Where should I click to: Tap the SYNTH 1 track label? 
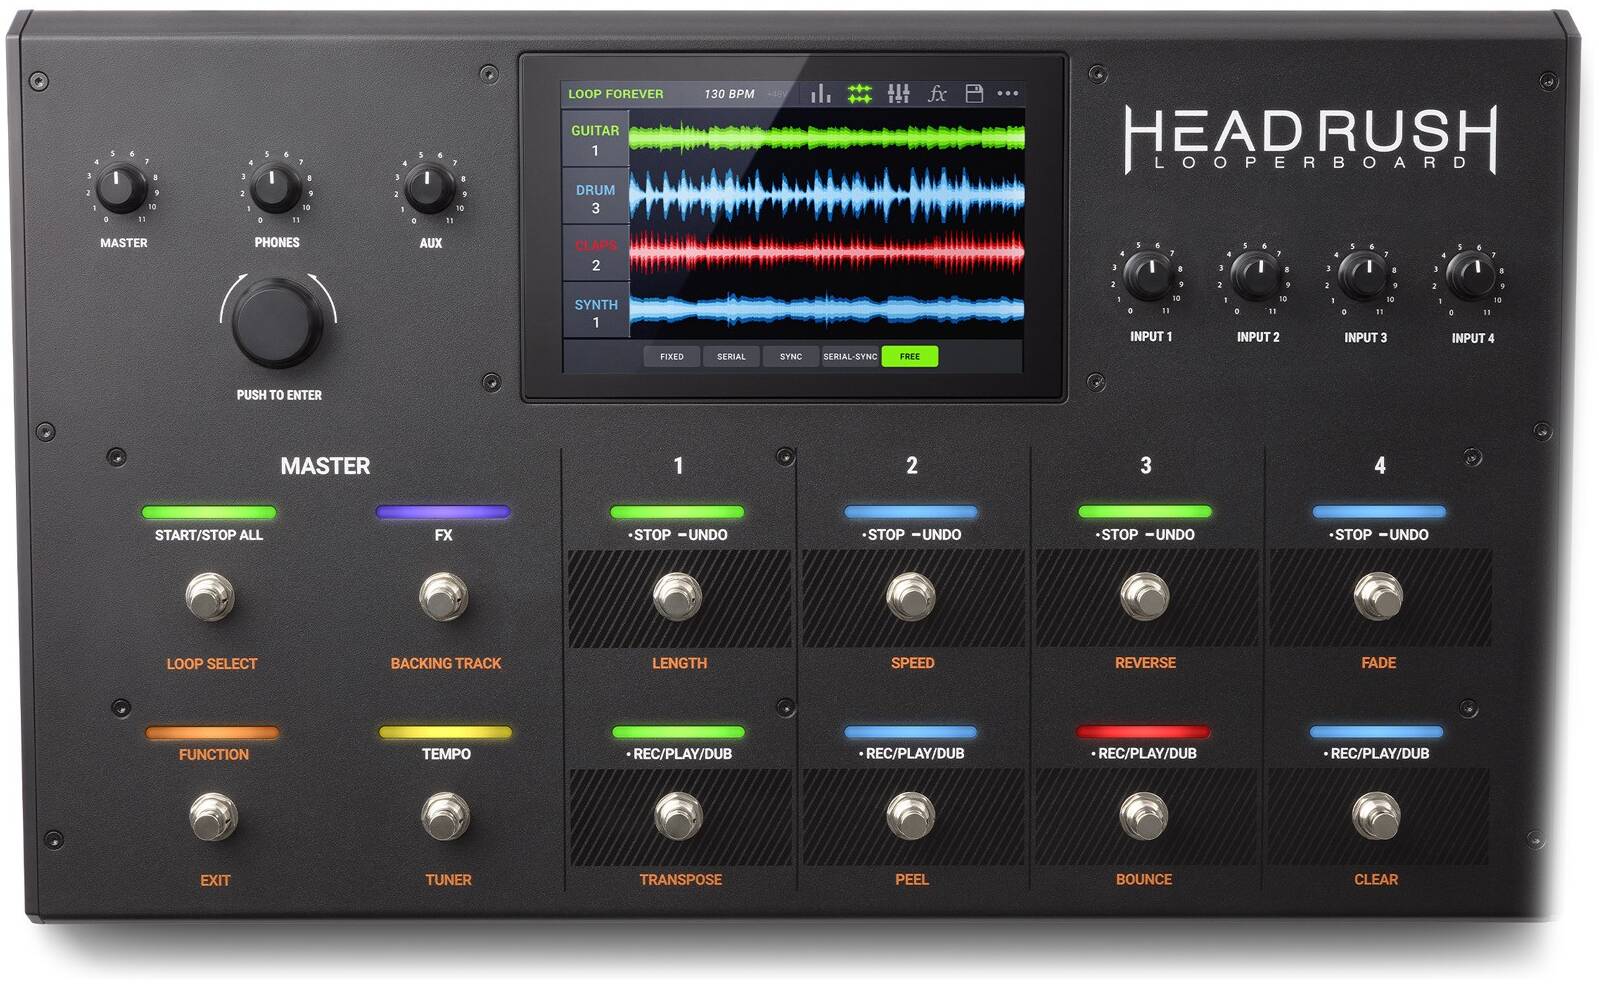click(x=595, y=312)
